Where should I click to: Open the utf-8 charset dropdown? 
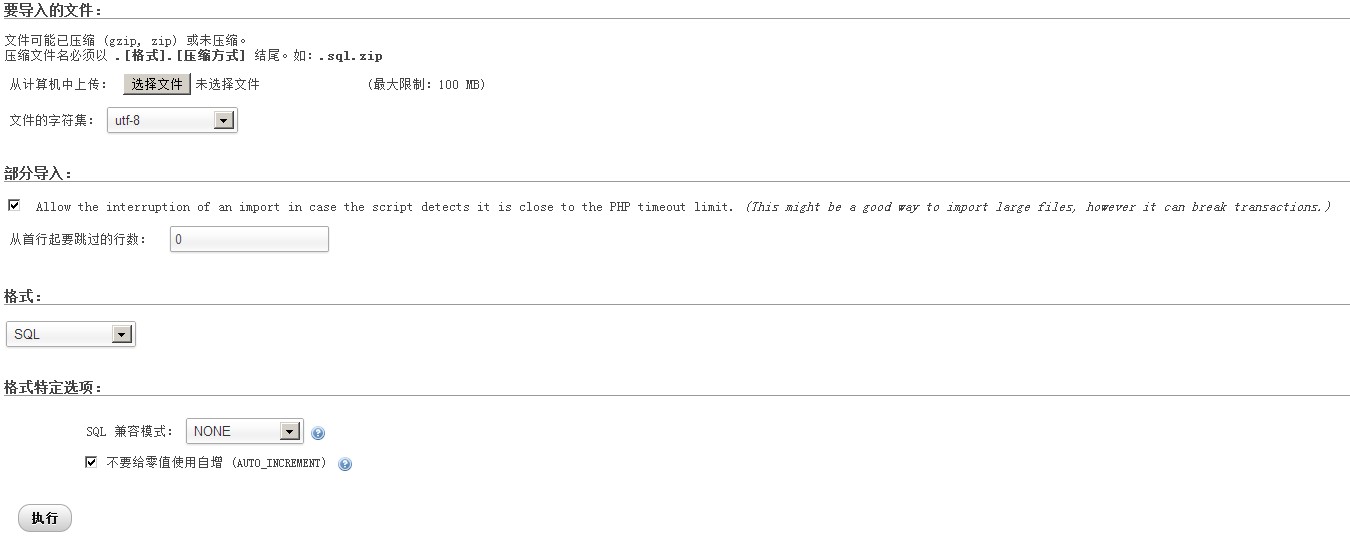point(172,121)
